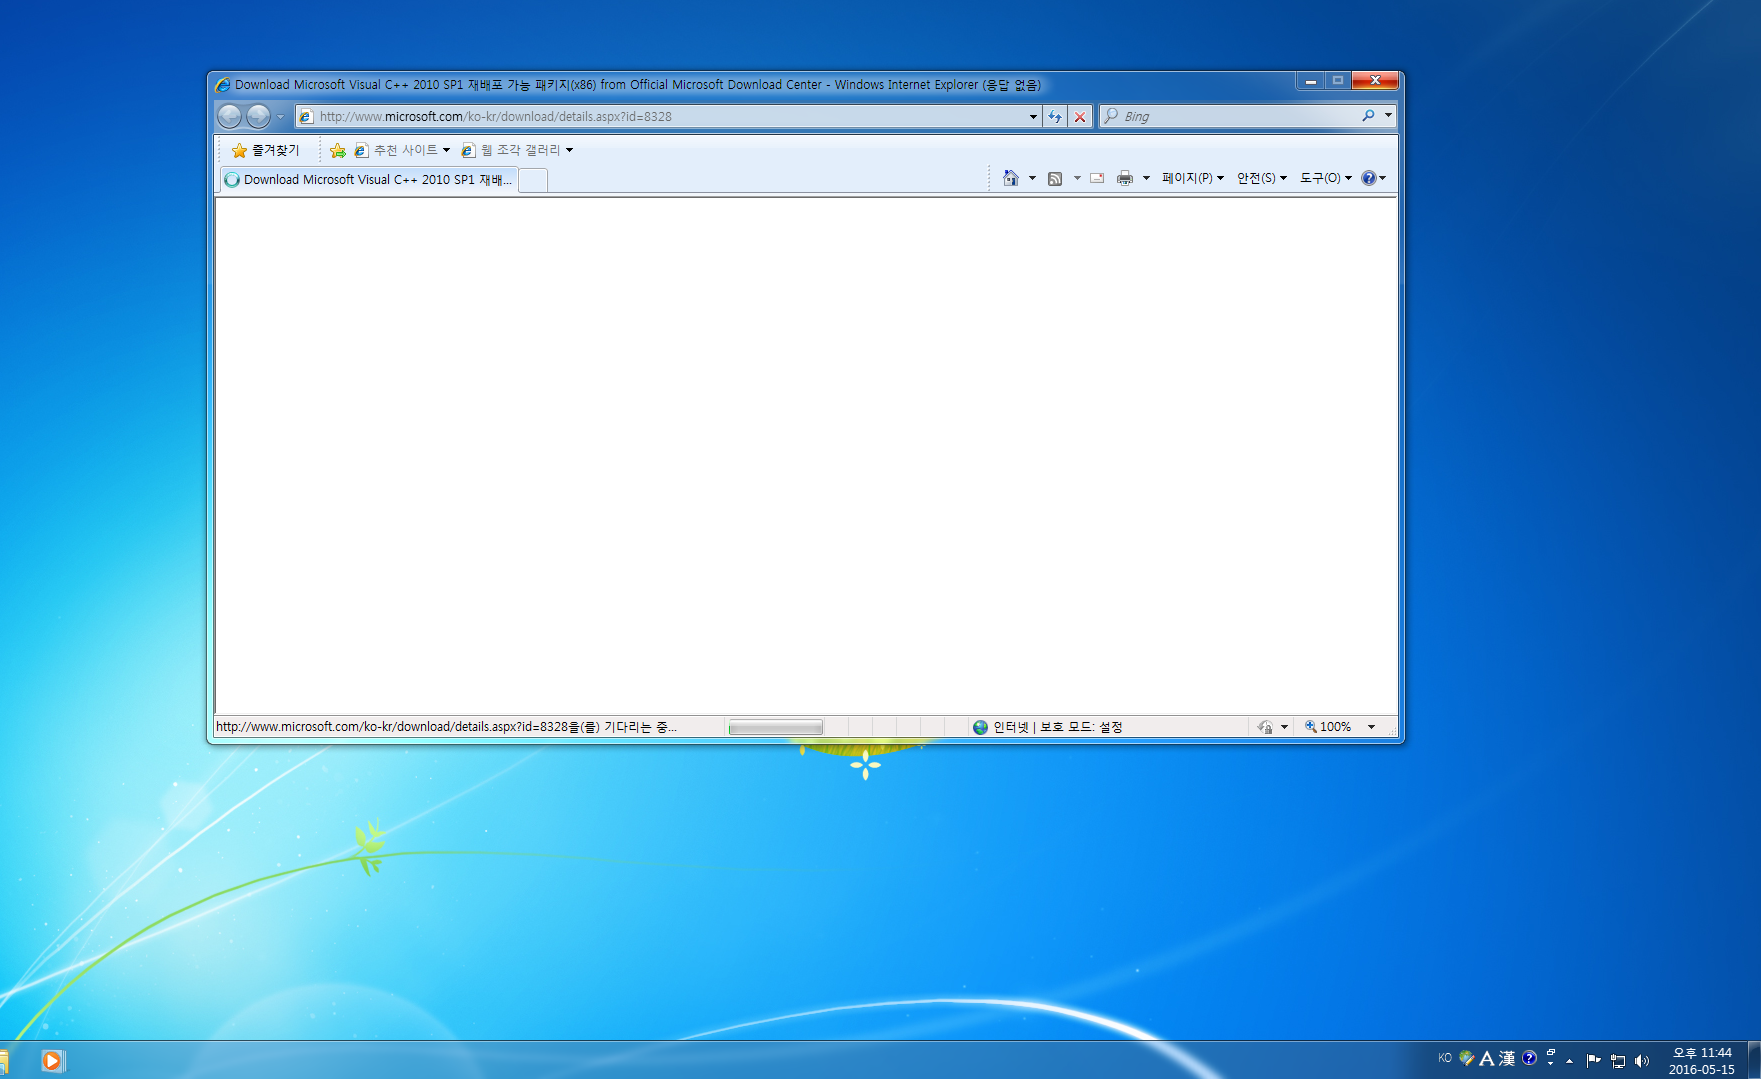This screenshot has width=1761, height=1079.
Task: Click the language bar restore icon in the taskbar
Action: coord(1551,1052)
